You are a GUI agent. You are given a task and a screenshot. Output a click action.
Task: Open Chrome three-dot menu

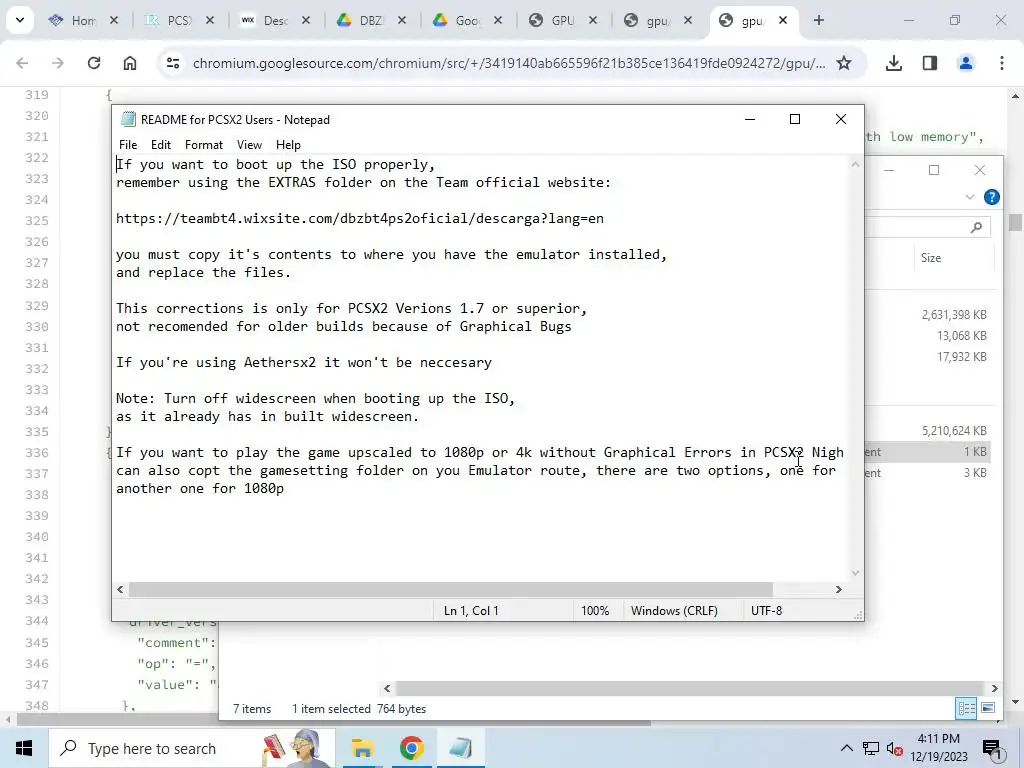[x=1002, y=63]
